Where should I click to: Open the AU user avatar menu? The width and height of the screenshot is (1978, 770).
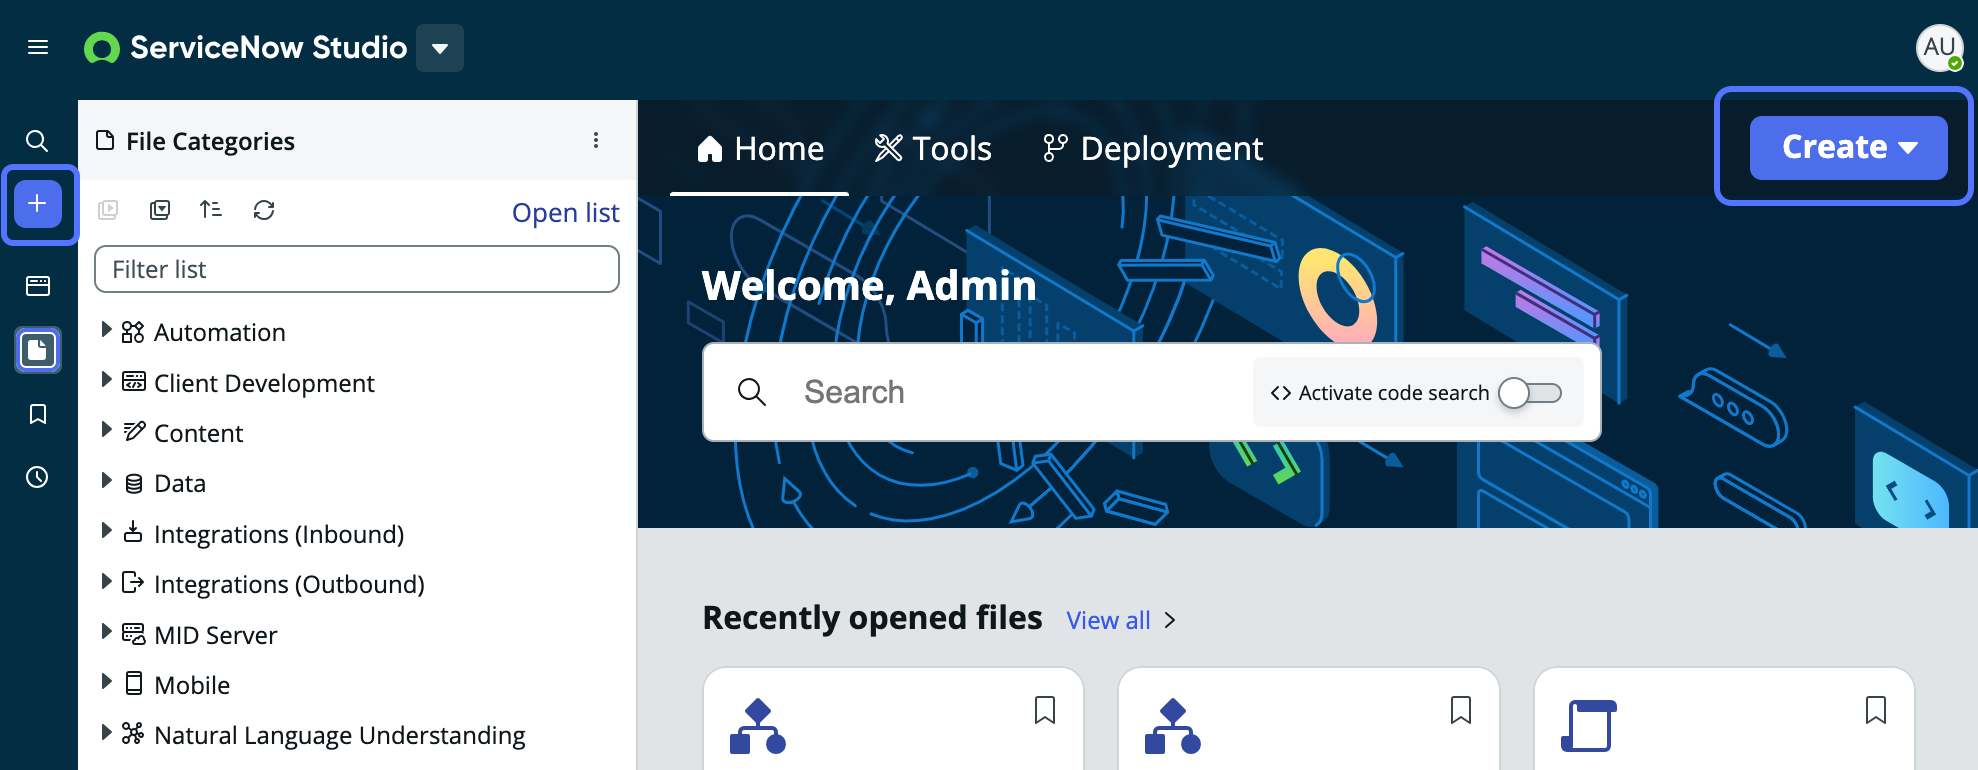(x=1939, y=47)
